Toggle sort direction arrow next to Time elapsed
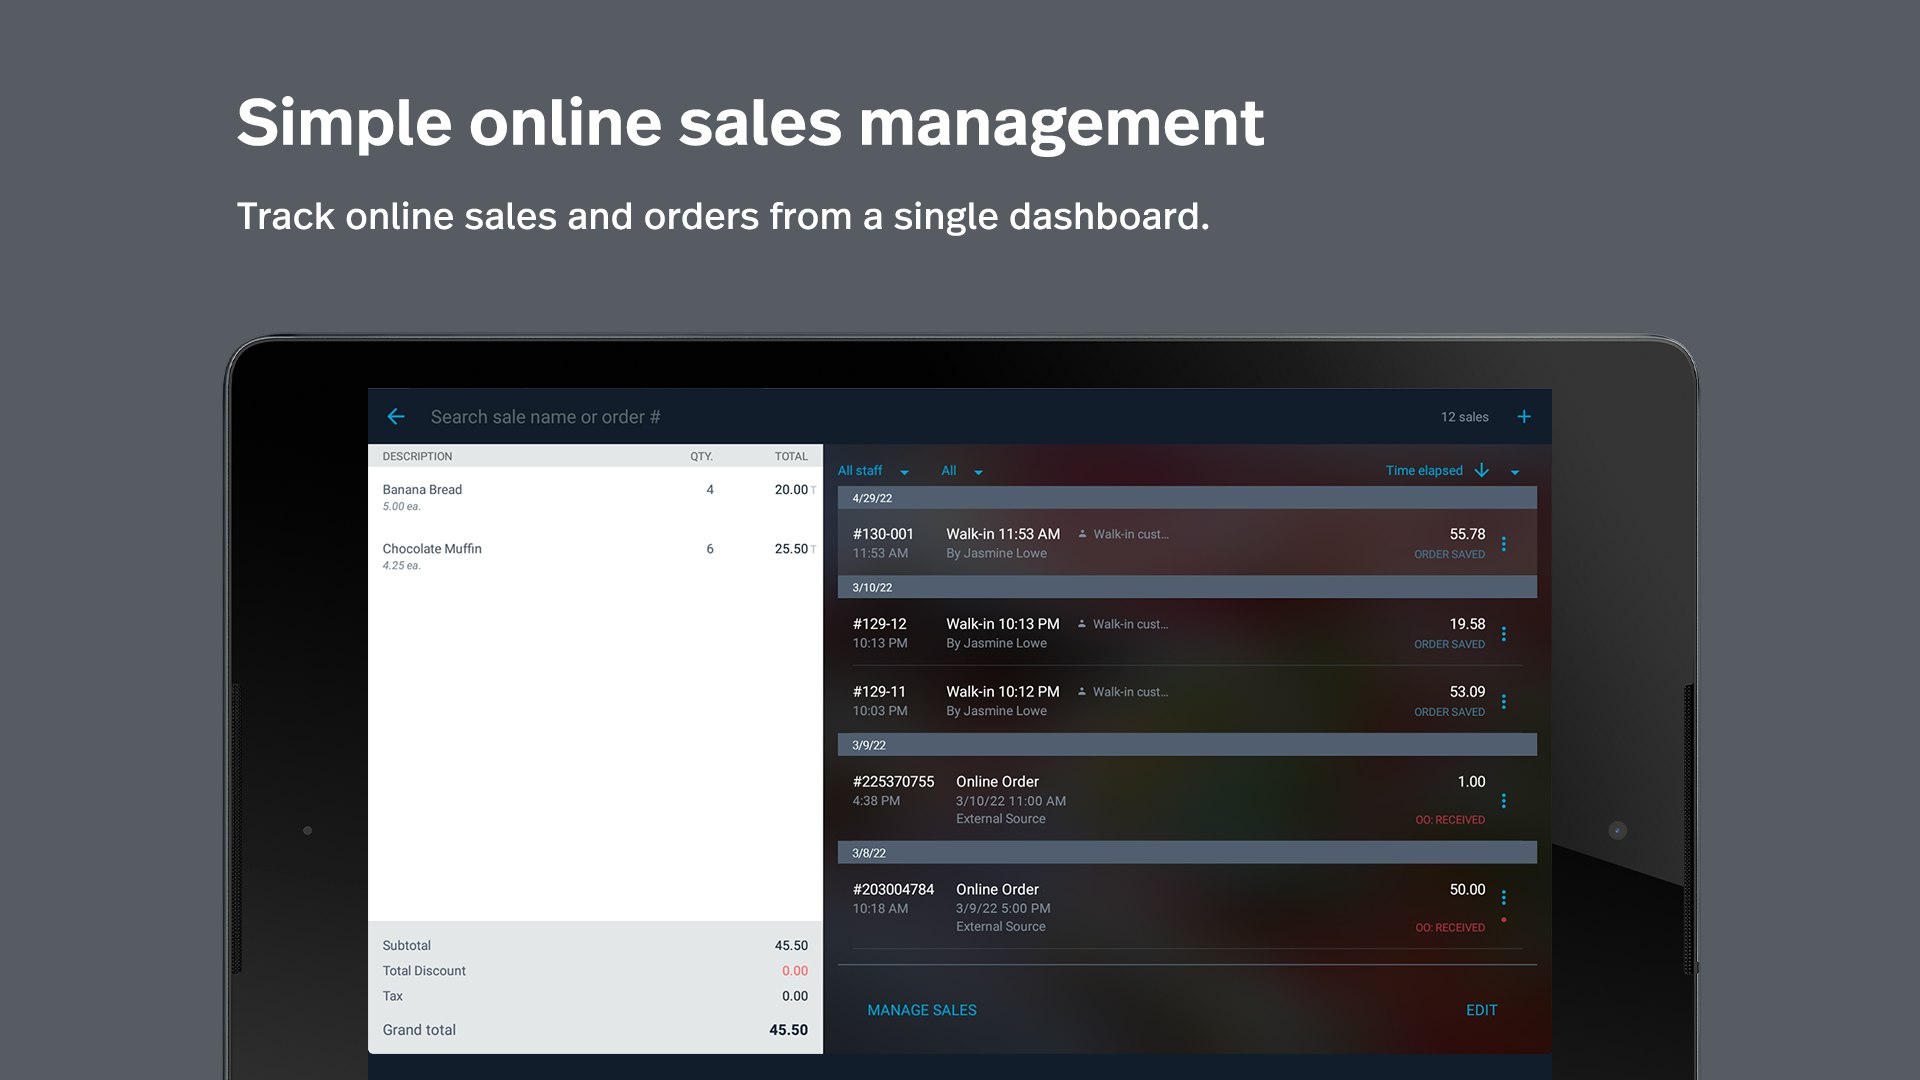Image resolution: width=1920 pixels, height=1080 pixels. click(1482, 471)
